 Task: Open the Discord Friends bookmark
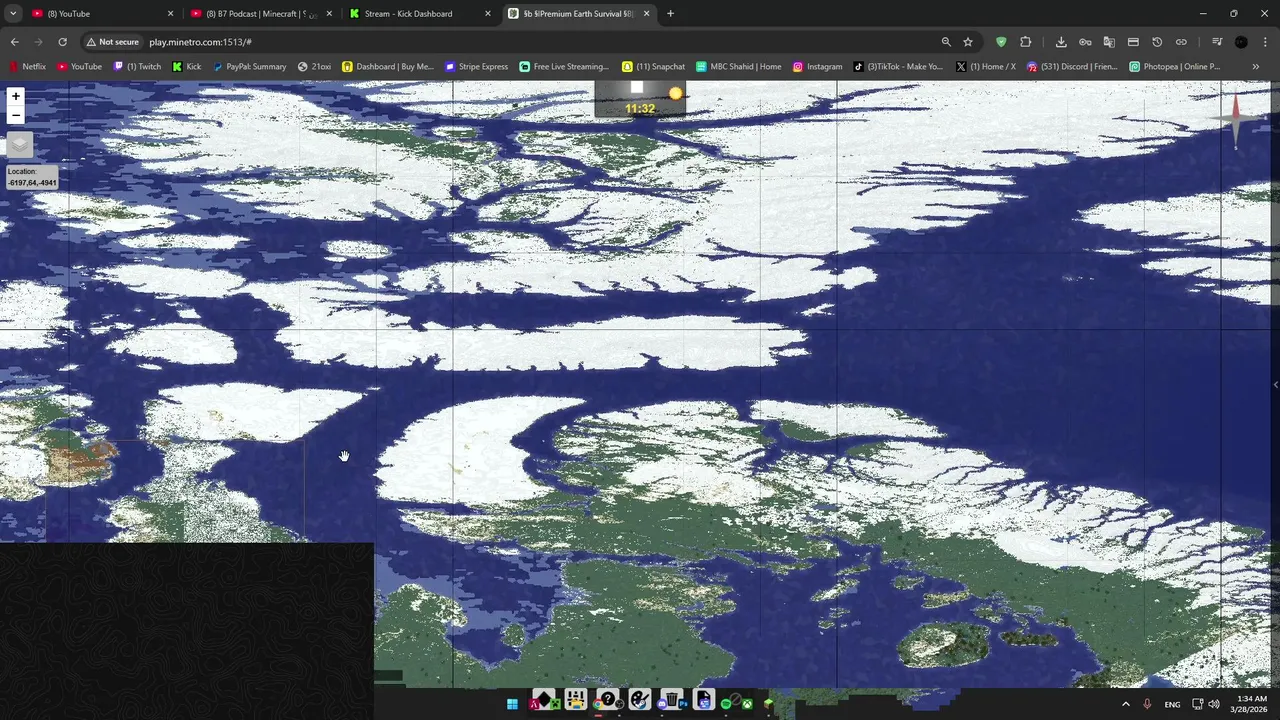tap(1072, 67)
